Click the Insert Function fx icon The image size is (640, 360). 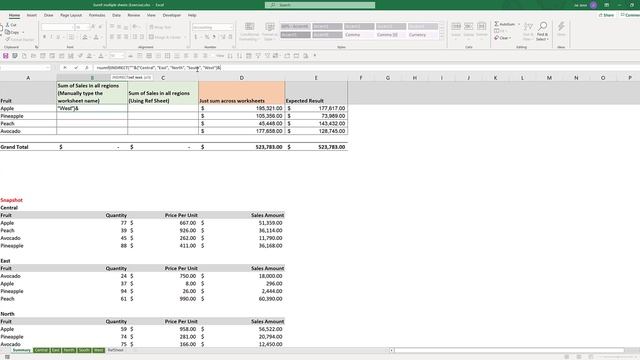(x=87, y=68)
